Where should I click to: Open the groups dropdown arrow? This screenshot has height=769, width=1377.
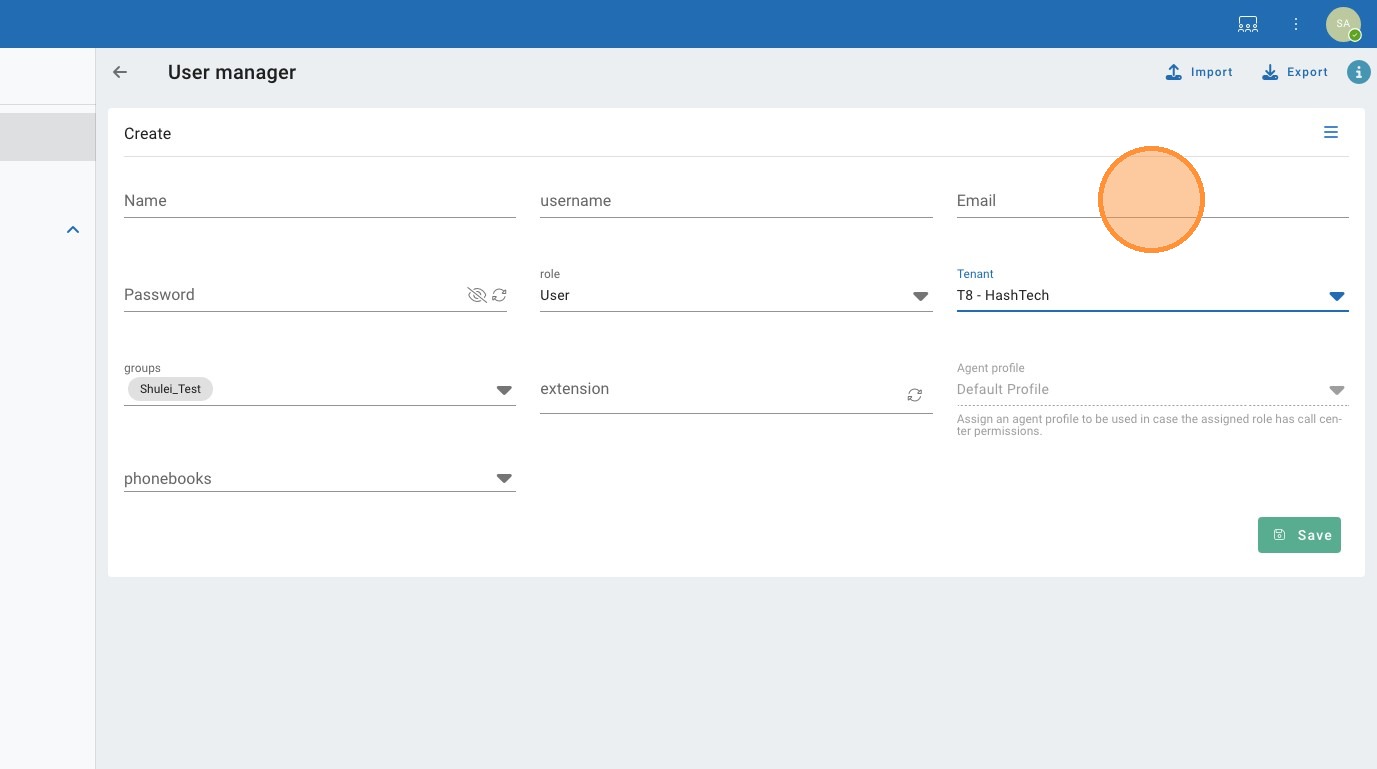tap(504, 390)
